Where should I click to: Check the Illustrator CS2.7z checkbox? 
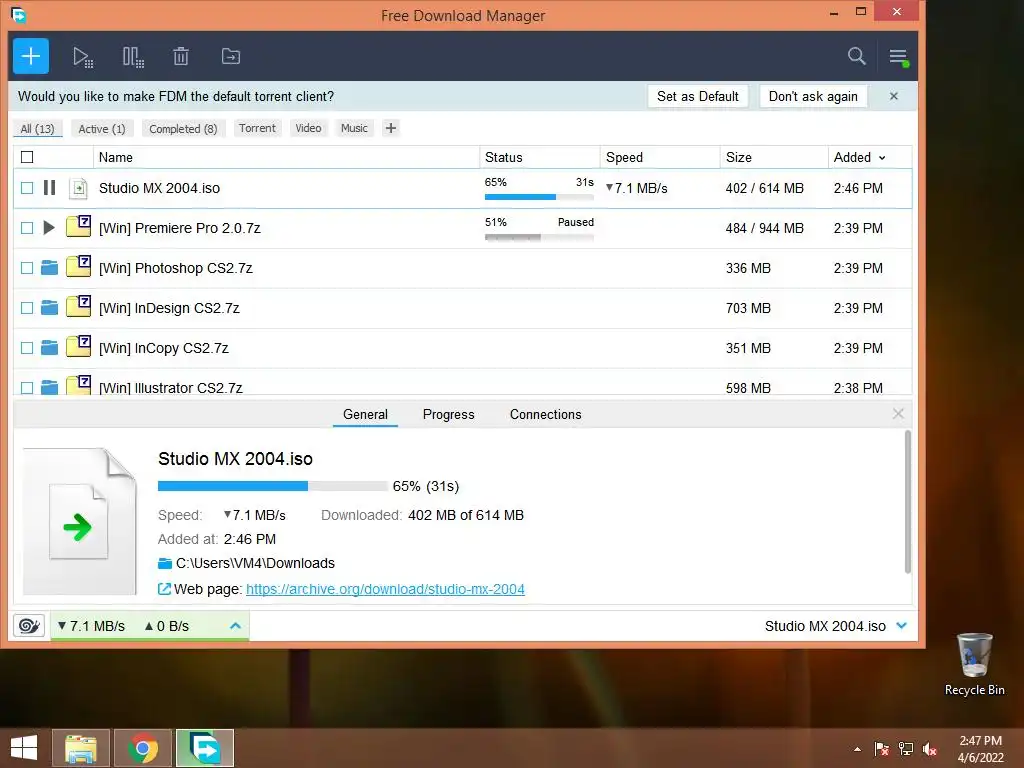pyautogui.click(x=27, y=388)
